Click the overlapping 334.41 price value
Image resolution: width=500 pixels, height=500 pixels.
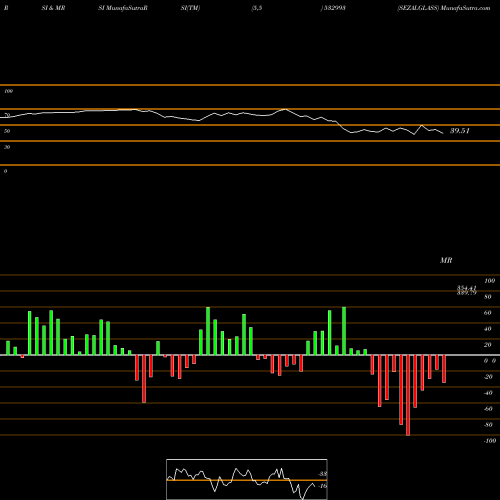(x=467, y=288)
